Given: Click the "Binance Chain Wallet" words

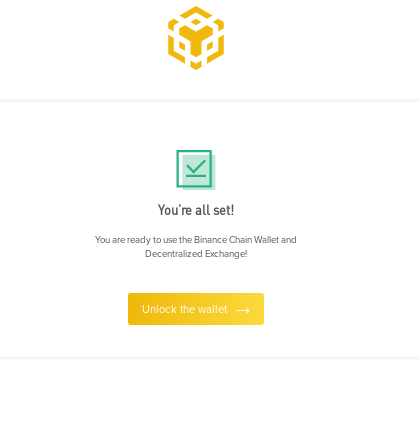Looking at the screenshot, I should 236,240.
